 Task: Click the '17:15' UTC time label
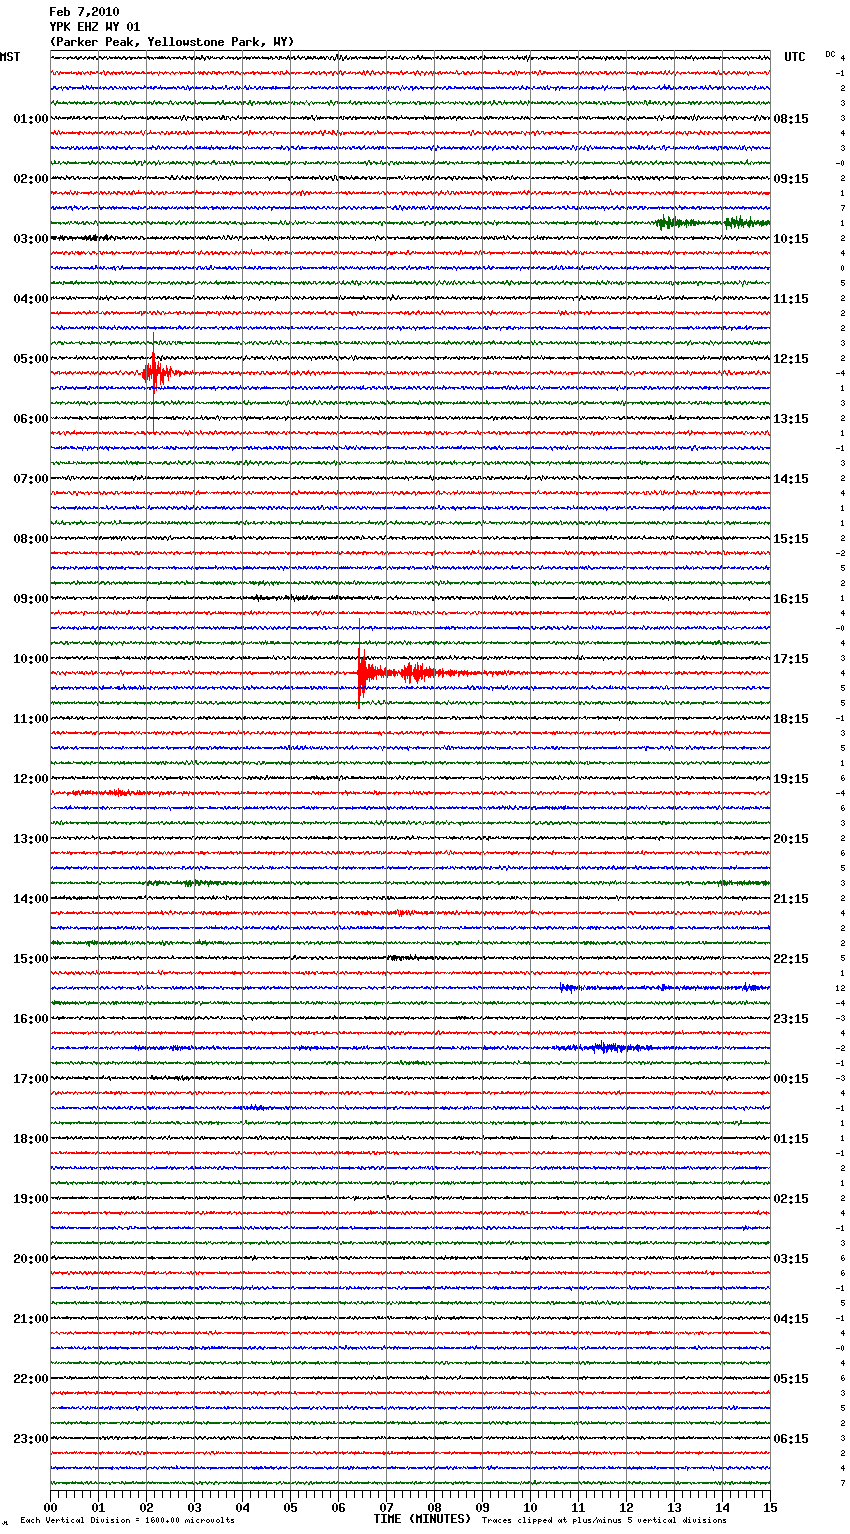pyautogui.click(x=791, y=659)
